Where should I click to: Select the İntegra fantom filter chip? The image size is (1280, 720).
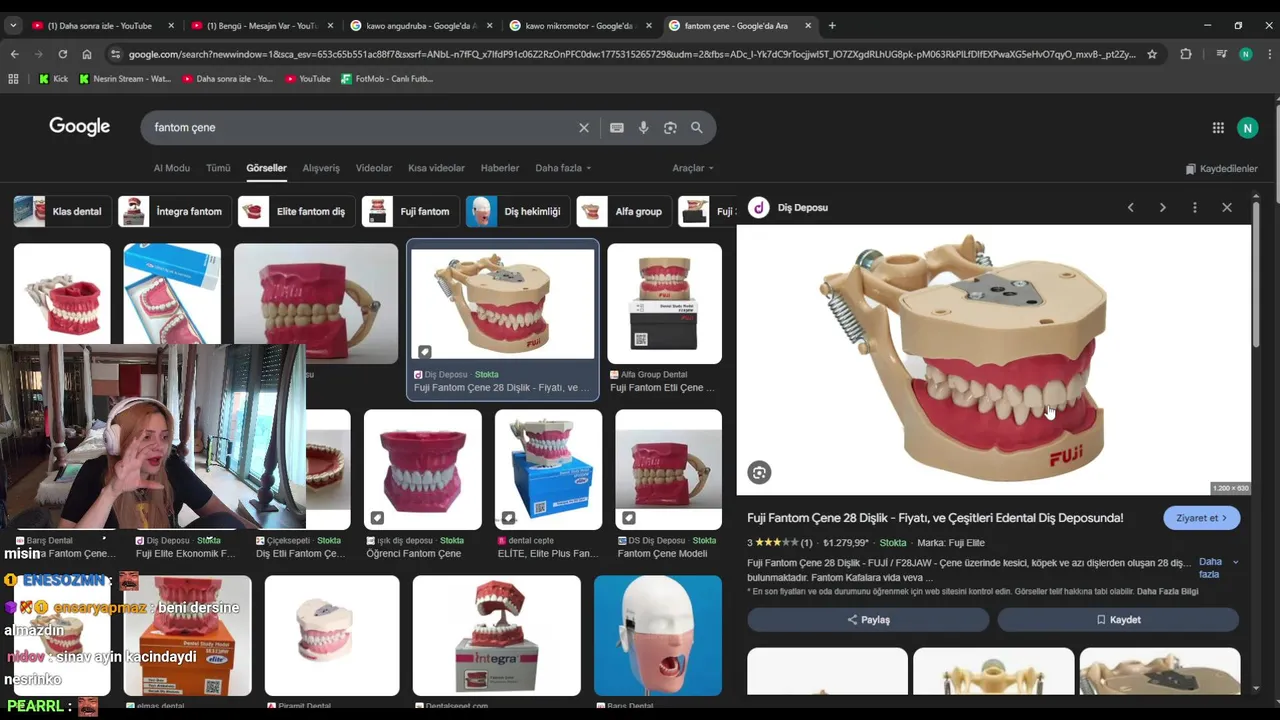click(x=174, y=211)
